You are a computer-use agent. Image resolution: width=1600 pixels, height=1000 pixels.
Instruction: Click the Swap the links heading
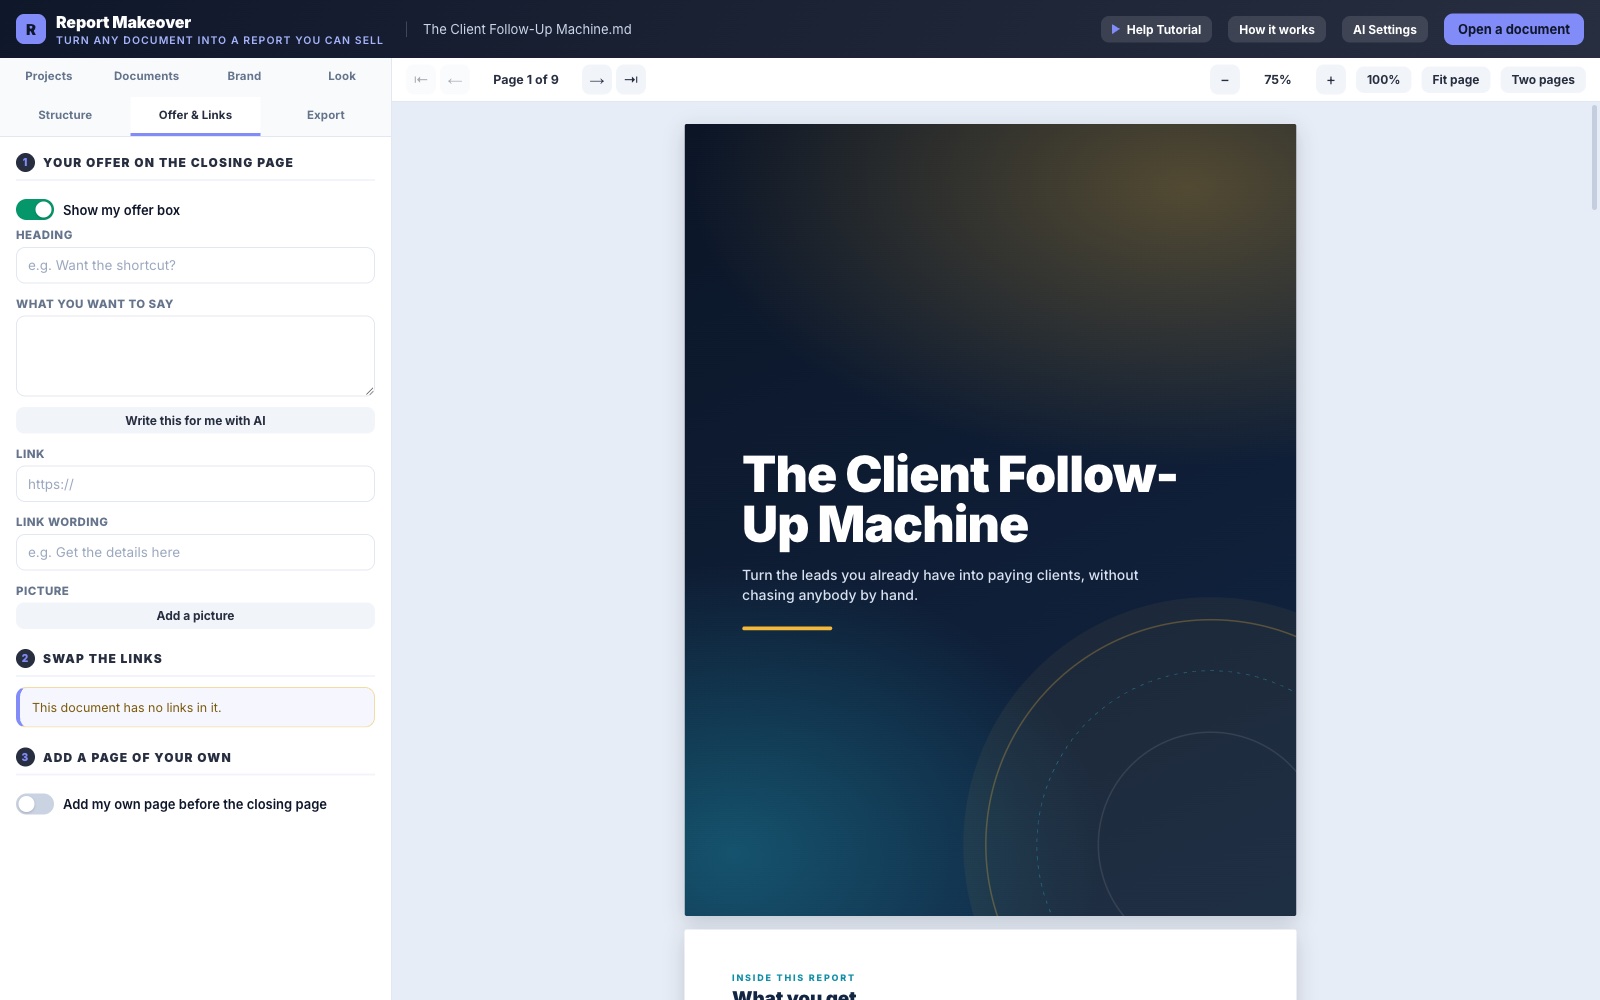(102, 658)
